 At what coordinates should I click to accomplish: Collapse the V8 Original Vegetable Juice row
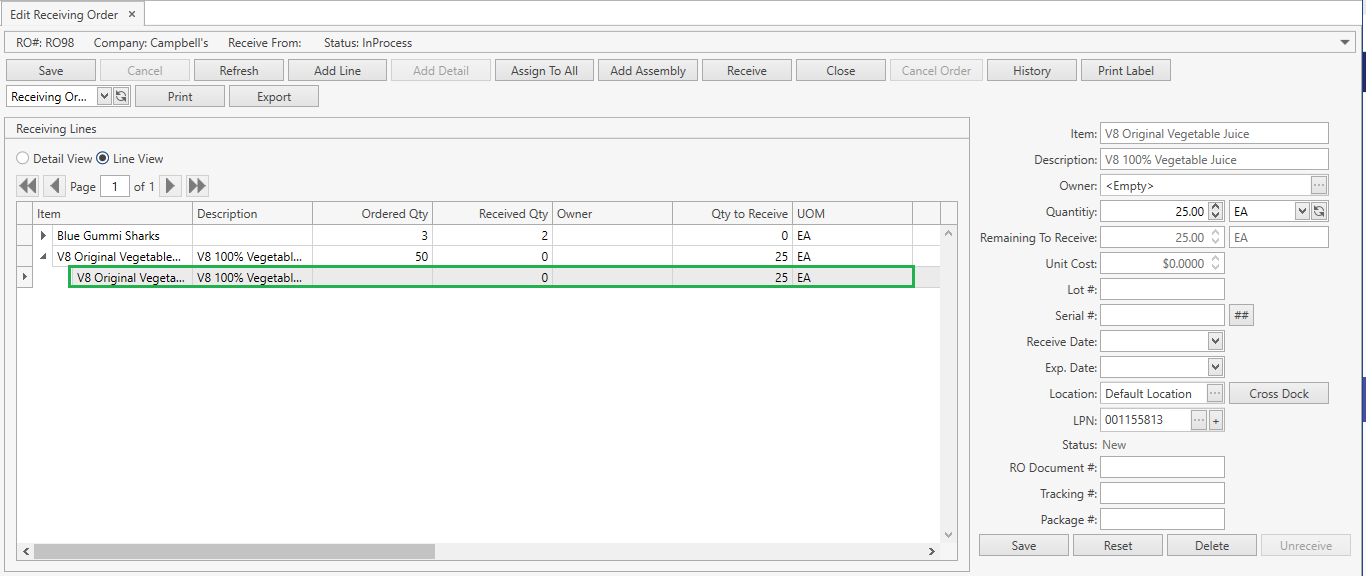43,257
